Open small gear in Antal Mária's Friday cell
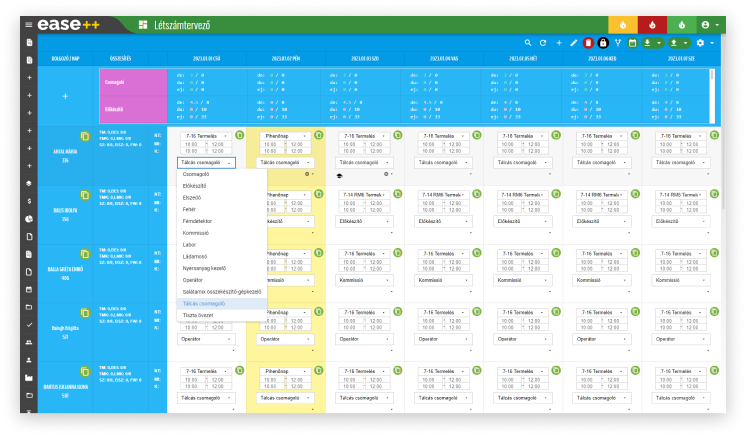Image resolution: width=746 pixels, height=438 pixels. (x=308, y=174)
